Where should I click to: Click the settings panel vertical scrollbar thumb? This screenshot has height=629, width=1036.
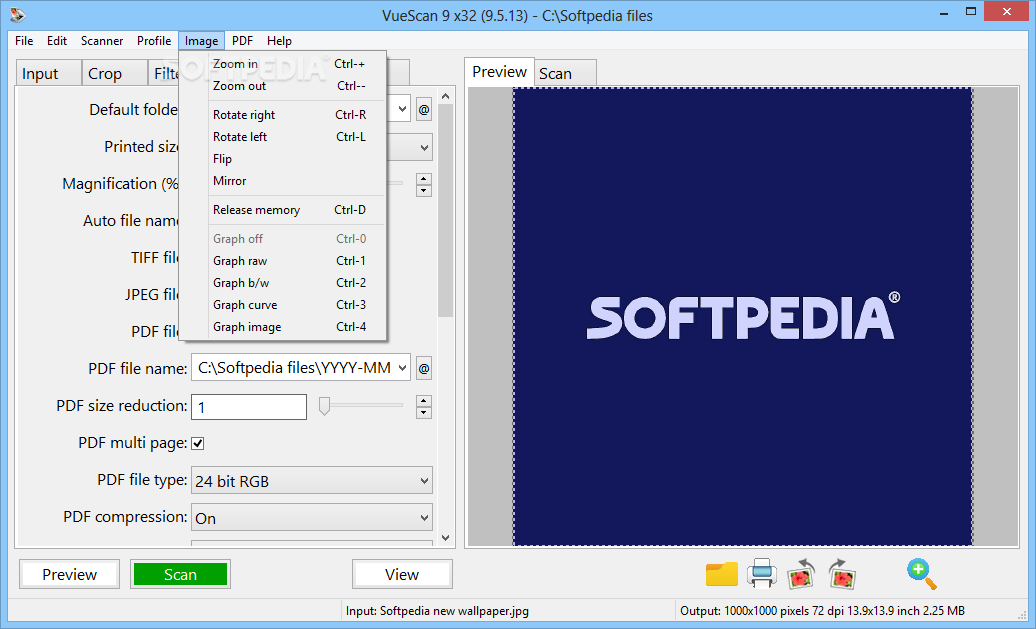click(445, 210)
